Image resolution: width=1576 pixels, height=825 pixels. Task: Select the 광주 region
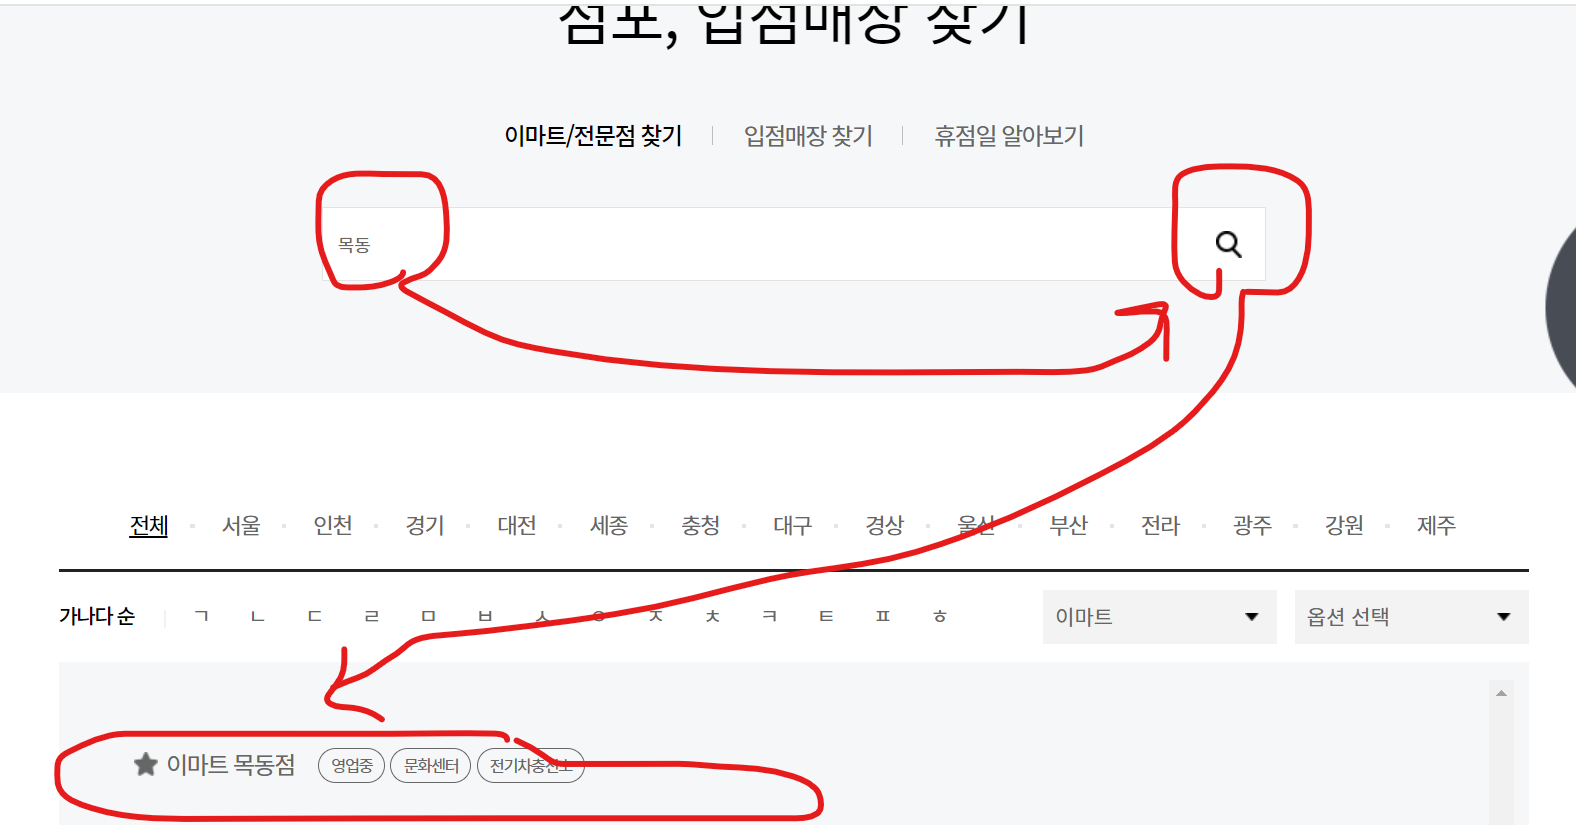pos(1253,525)
